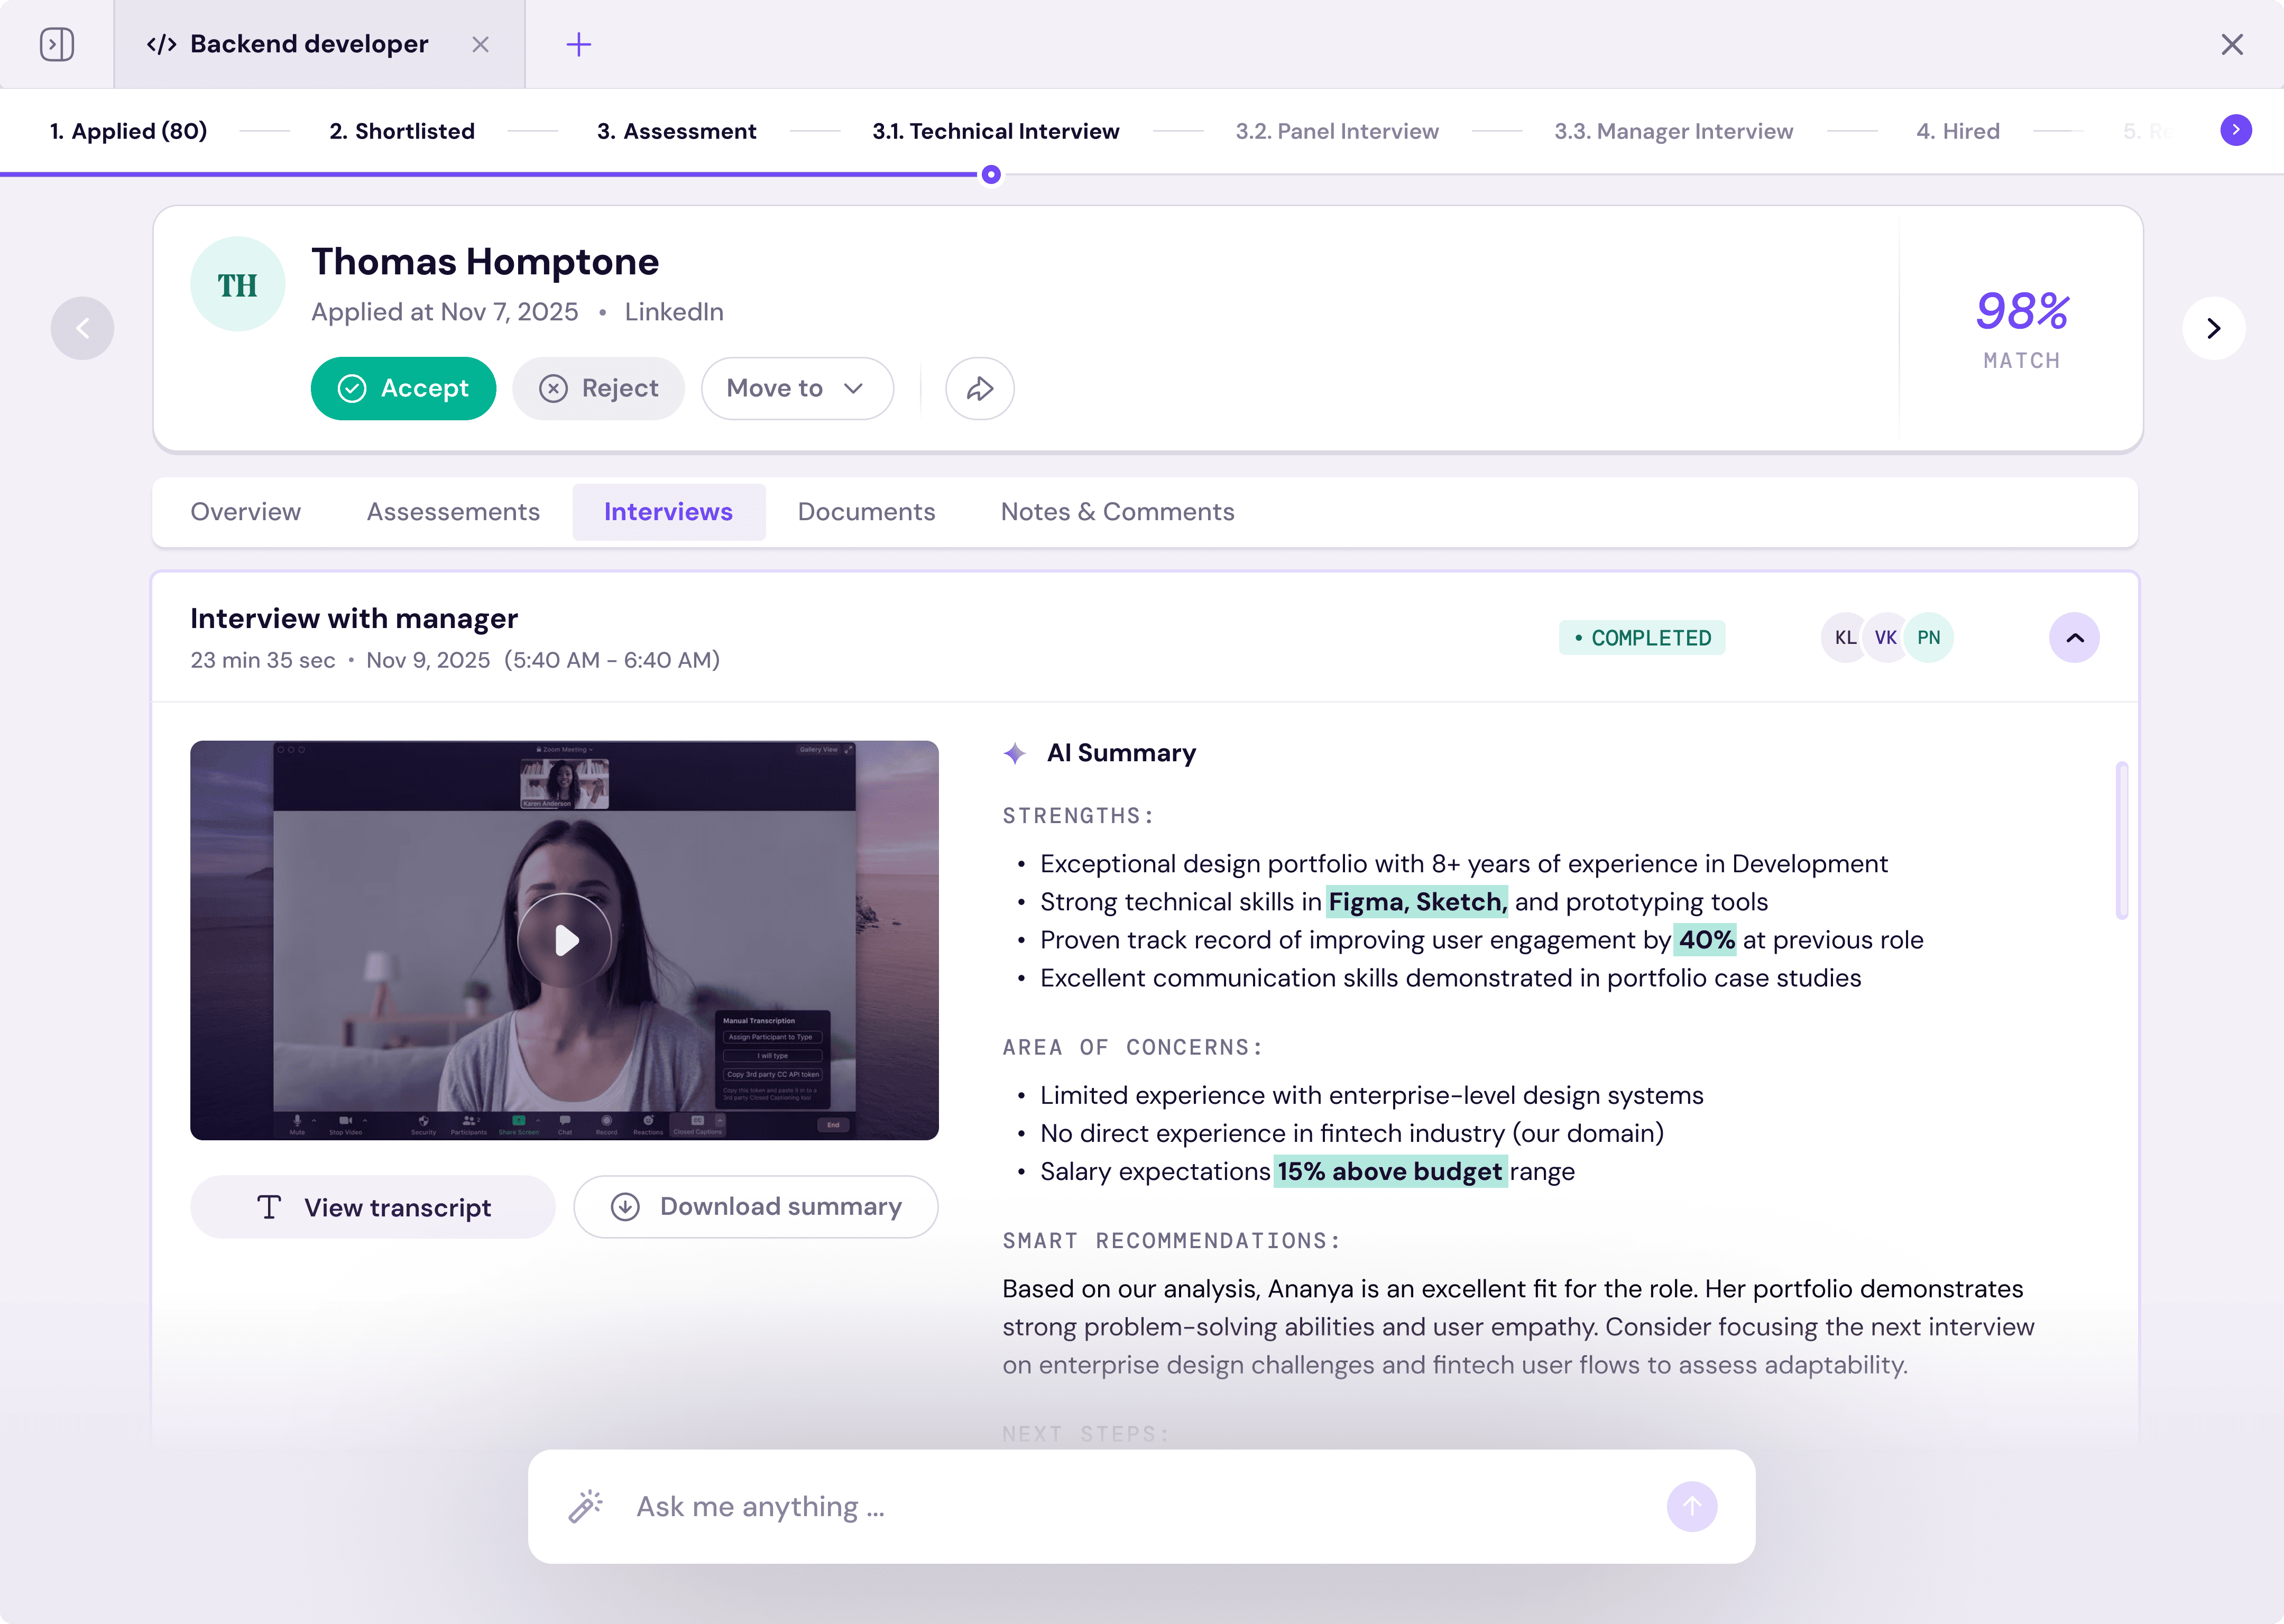Select the 3.2. Panel Interview stage
This screenshot has height=1624, width=2284.
click(x=1336, y=131)
